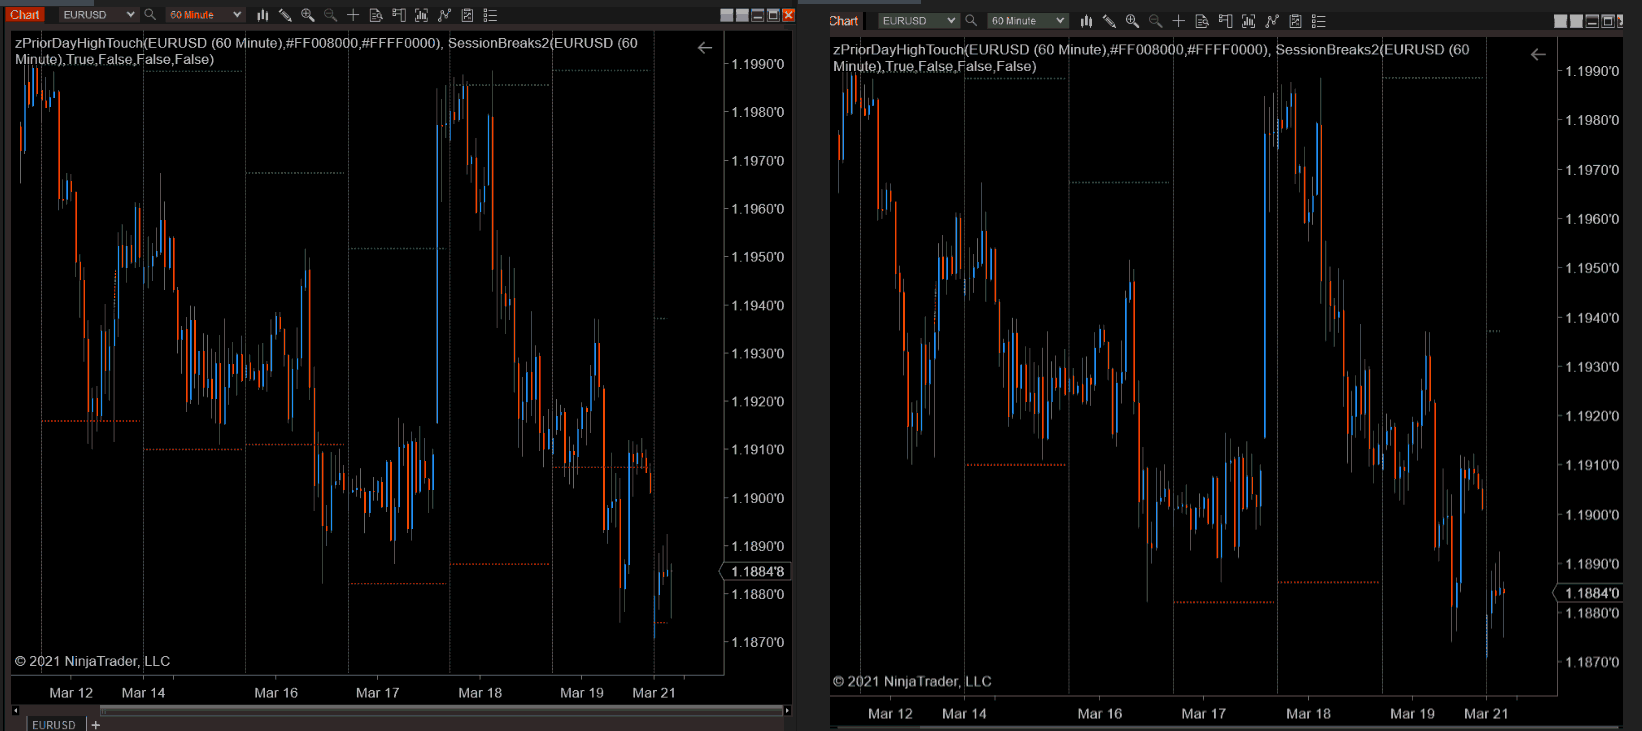This screenshot has width=1642, height=731.
Task: Click the instrument search magnifier, left chart
Action: [150, 15]
